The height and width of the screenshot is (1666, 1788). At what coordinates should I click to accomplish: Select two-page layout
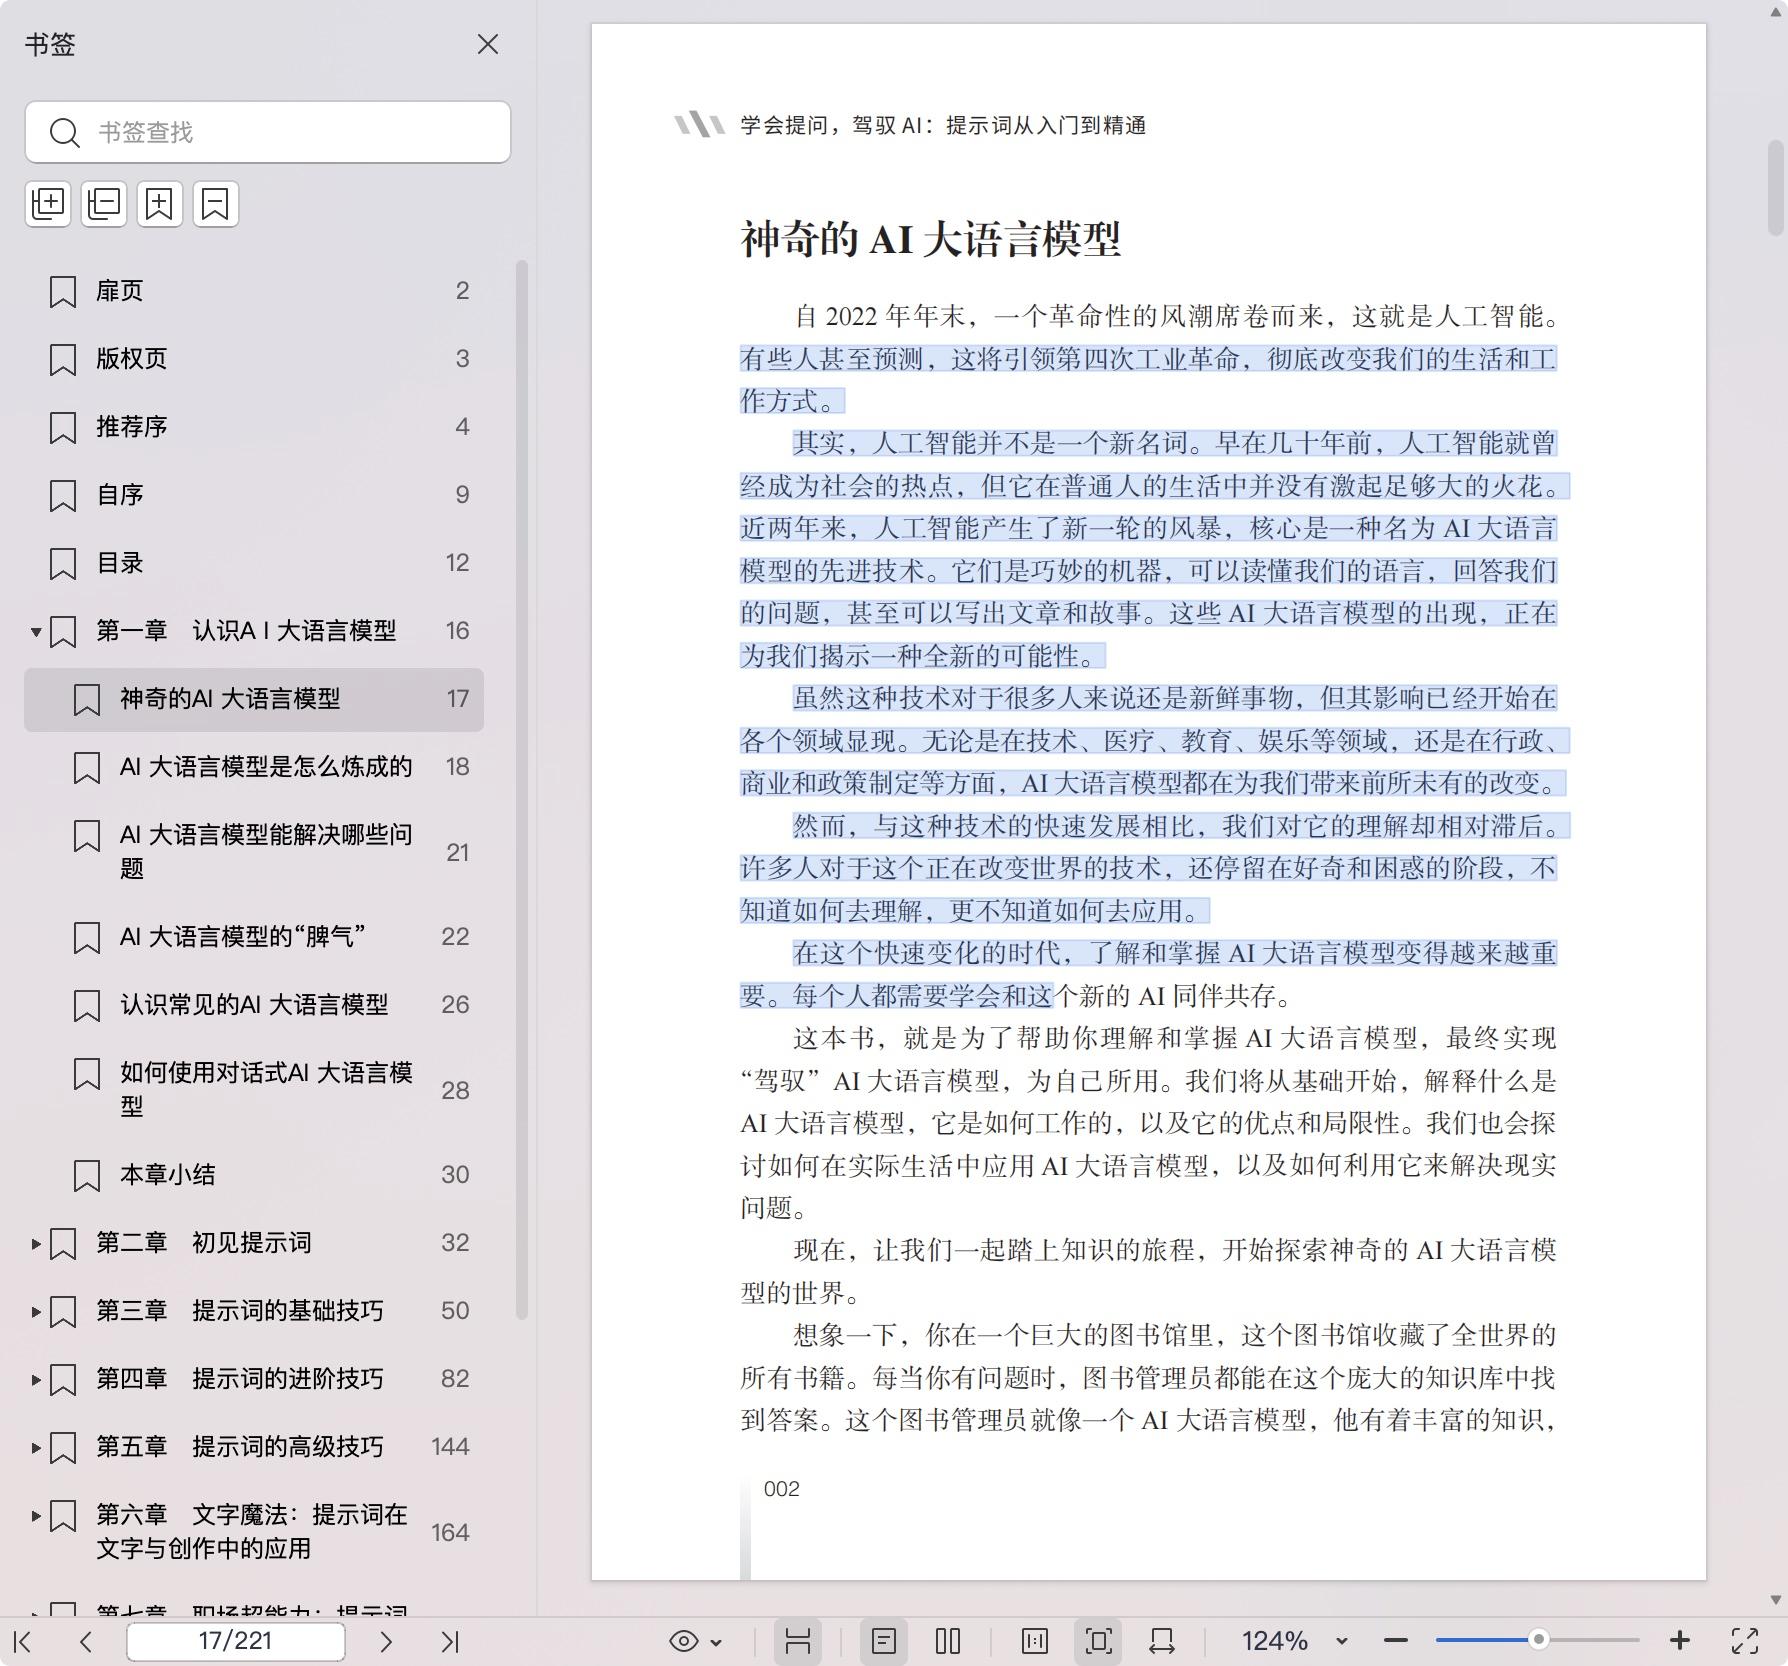[948, 1641]
